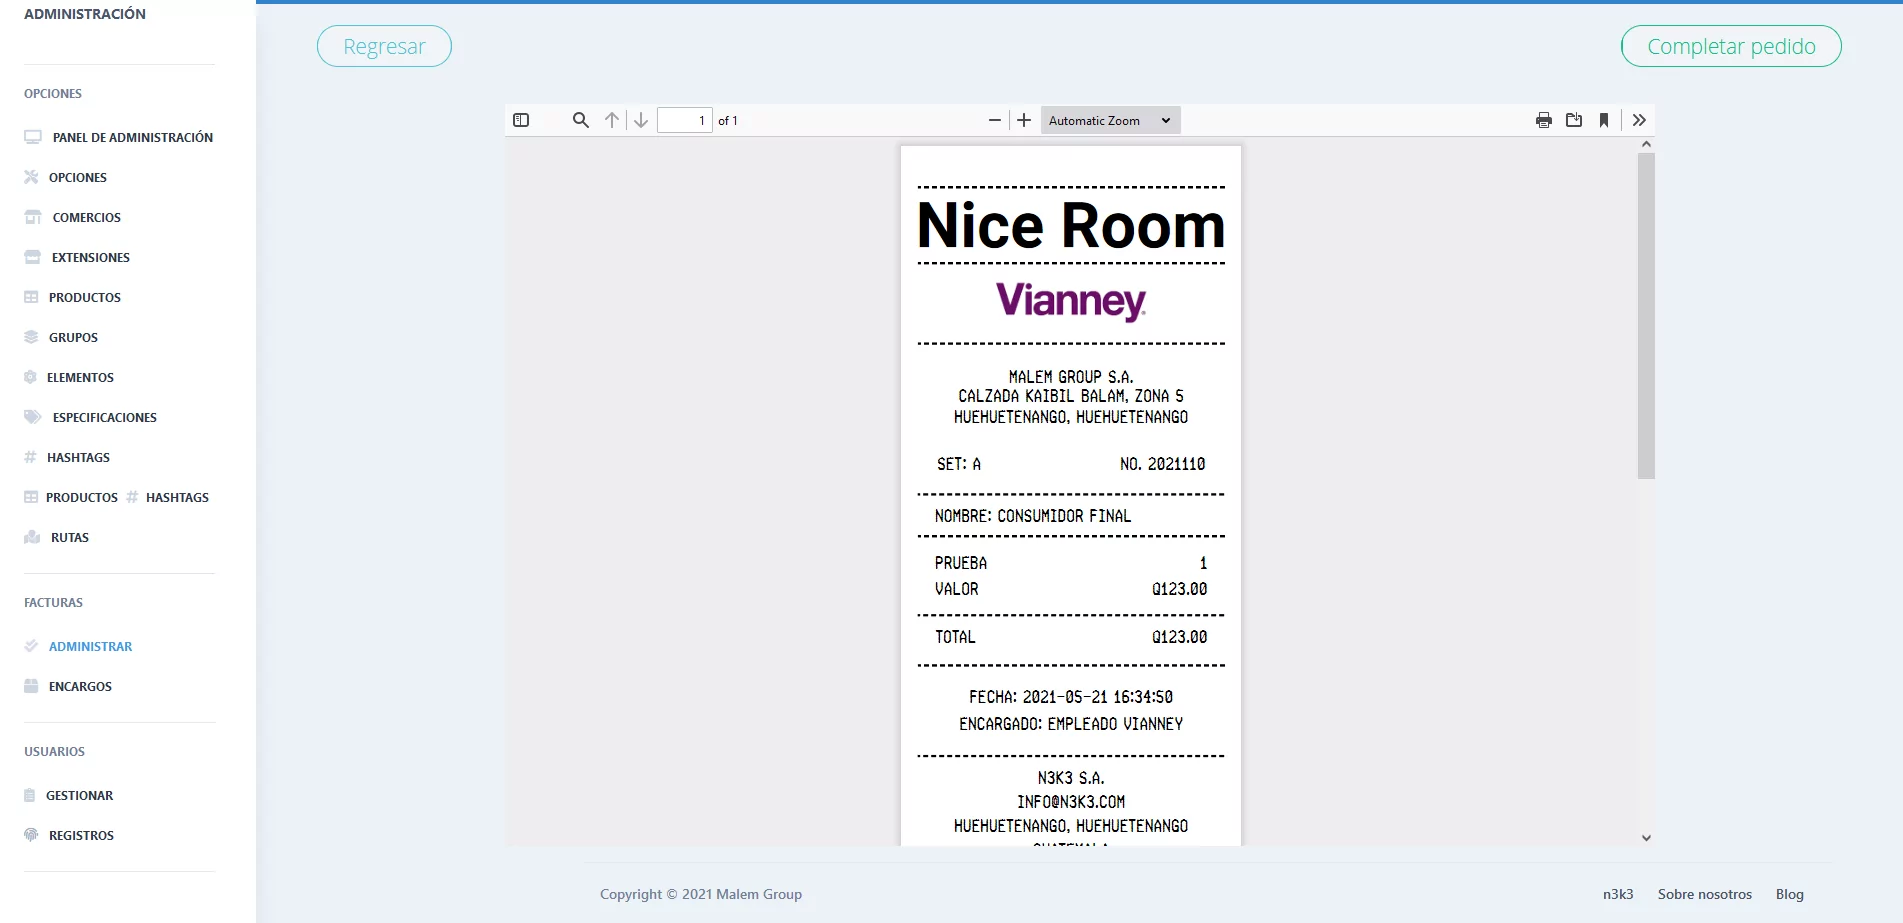Follow the Blog footer link
The width and height of the screenshot is (1903, 923).
[1790, 894]
